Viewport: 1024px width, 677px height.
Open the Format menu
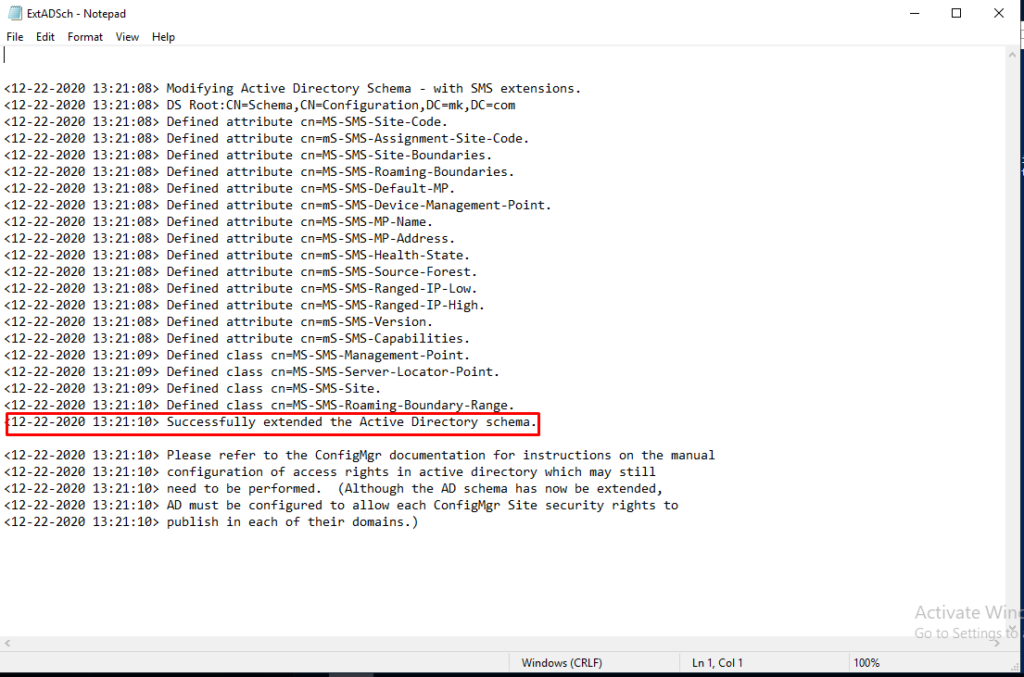85,37
